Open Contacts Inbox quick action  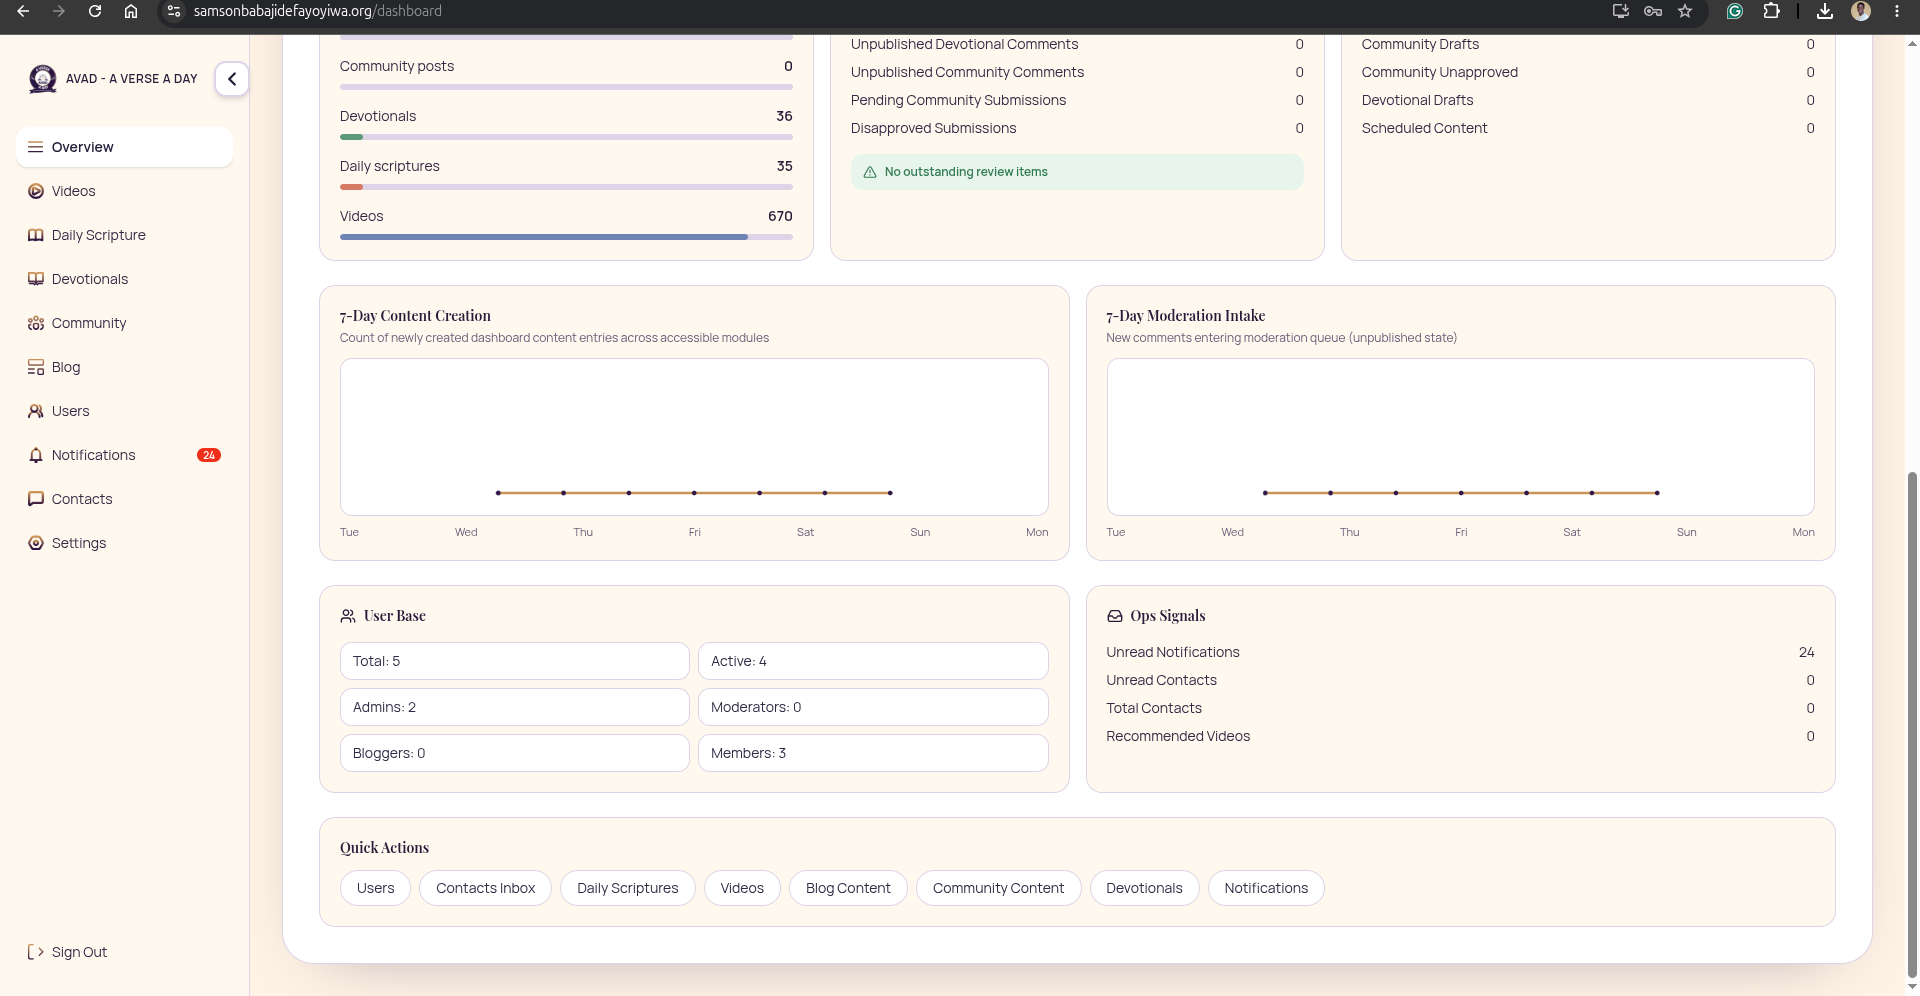[485, 888]
